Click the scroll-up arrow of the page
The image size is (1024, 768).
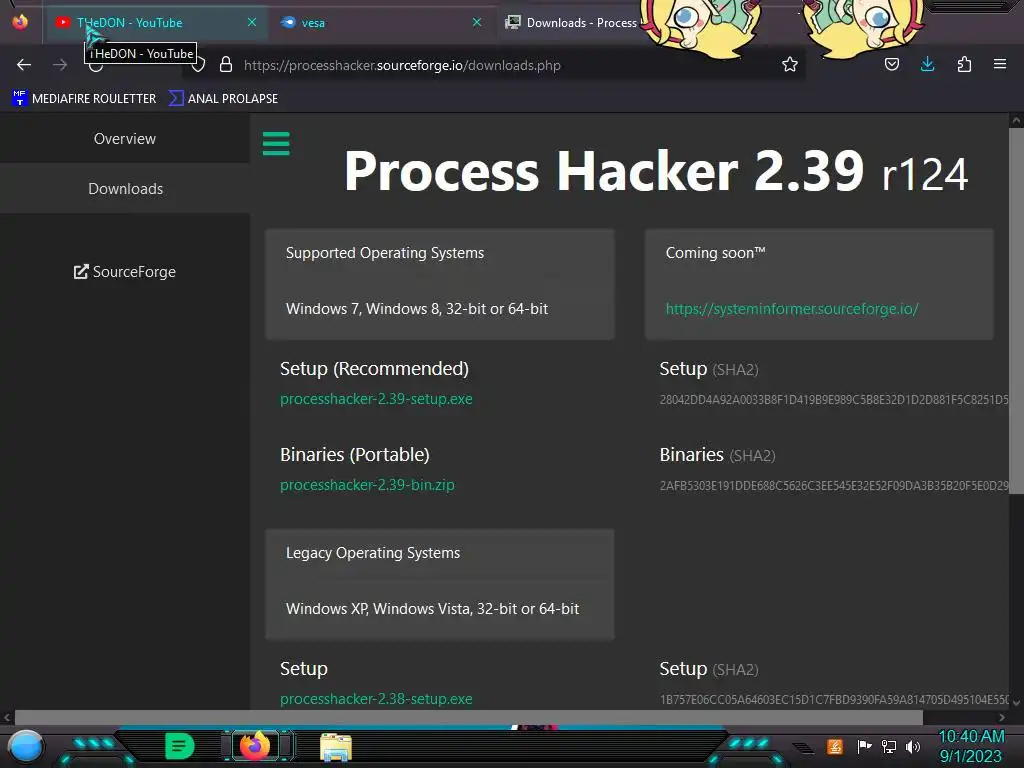pyautogui.click(x=1016, y=120)
